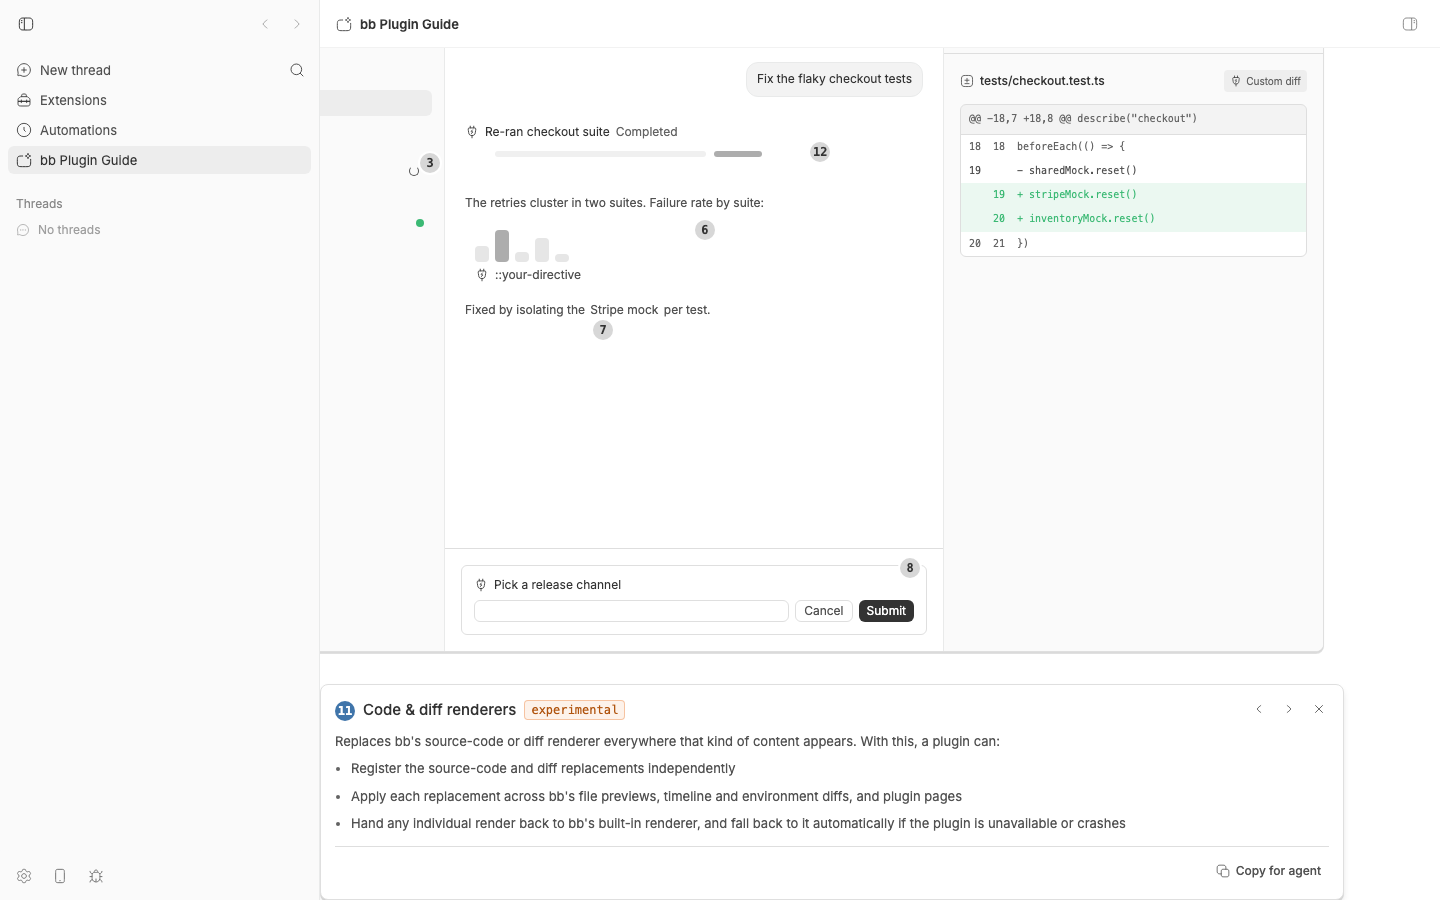Screen dimensions: 1440x900
Task: Toggle the right panel icon in header
Action: [x=1410, y=24]
